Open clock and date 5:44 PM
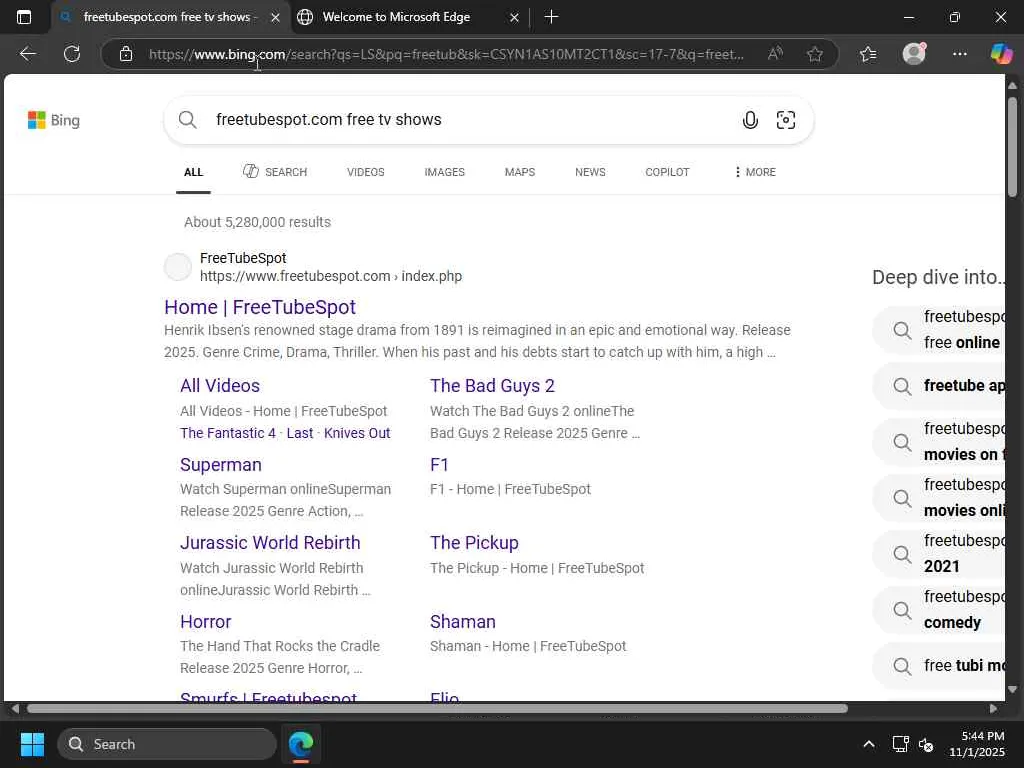1024x768 pixels. pos(977,744)
